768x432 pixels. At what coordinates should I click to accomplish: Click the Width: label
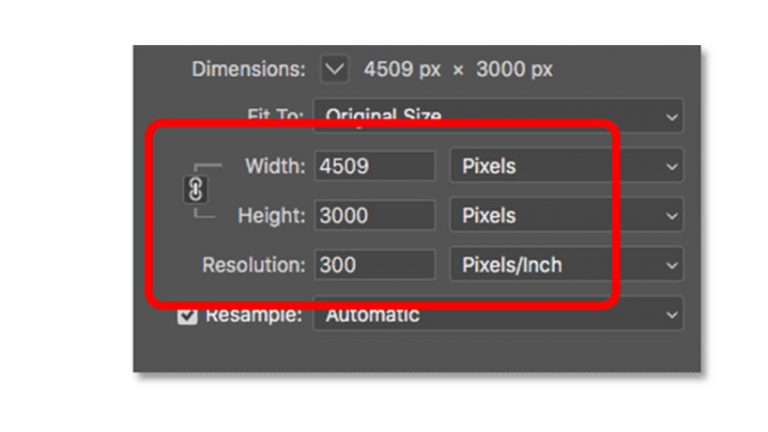275,167
